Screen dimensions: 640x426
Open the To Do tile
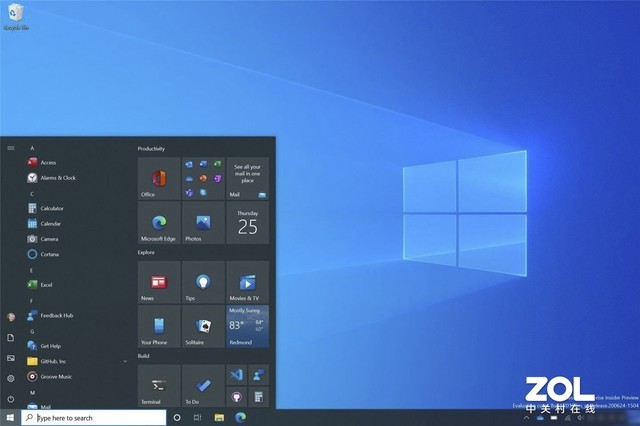coord(203,386)
